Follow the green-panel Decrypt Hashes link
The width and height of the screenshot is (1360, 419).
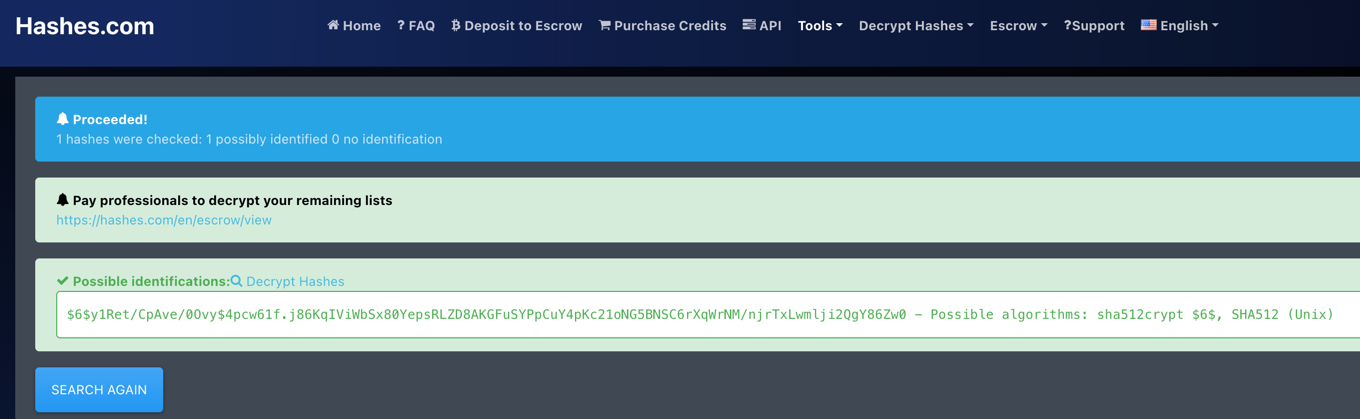(295, 282)
